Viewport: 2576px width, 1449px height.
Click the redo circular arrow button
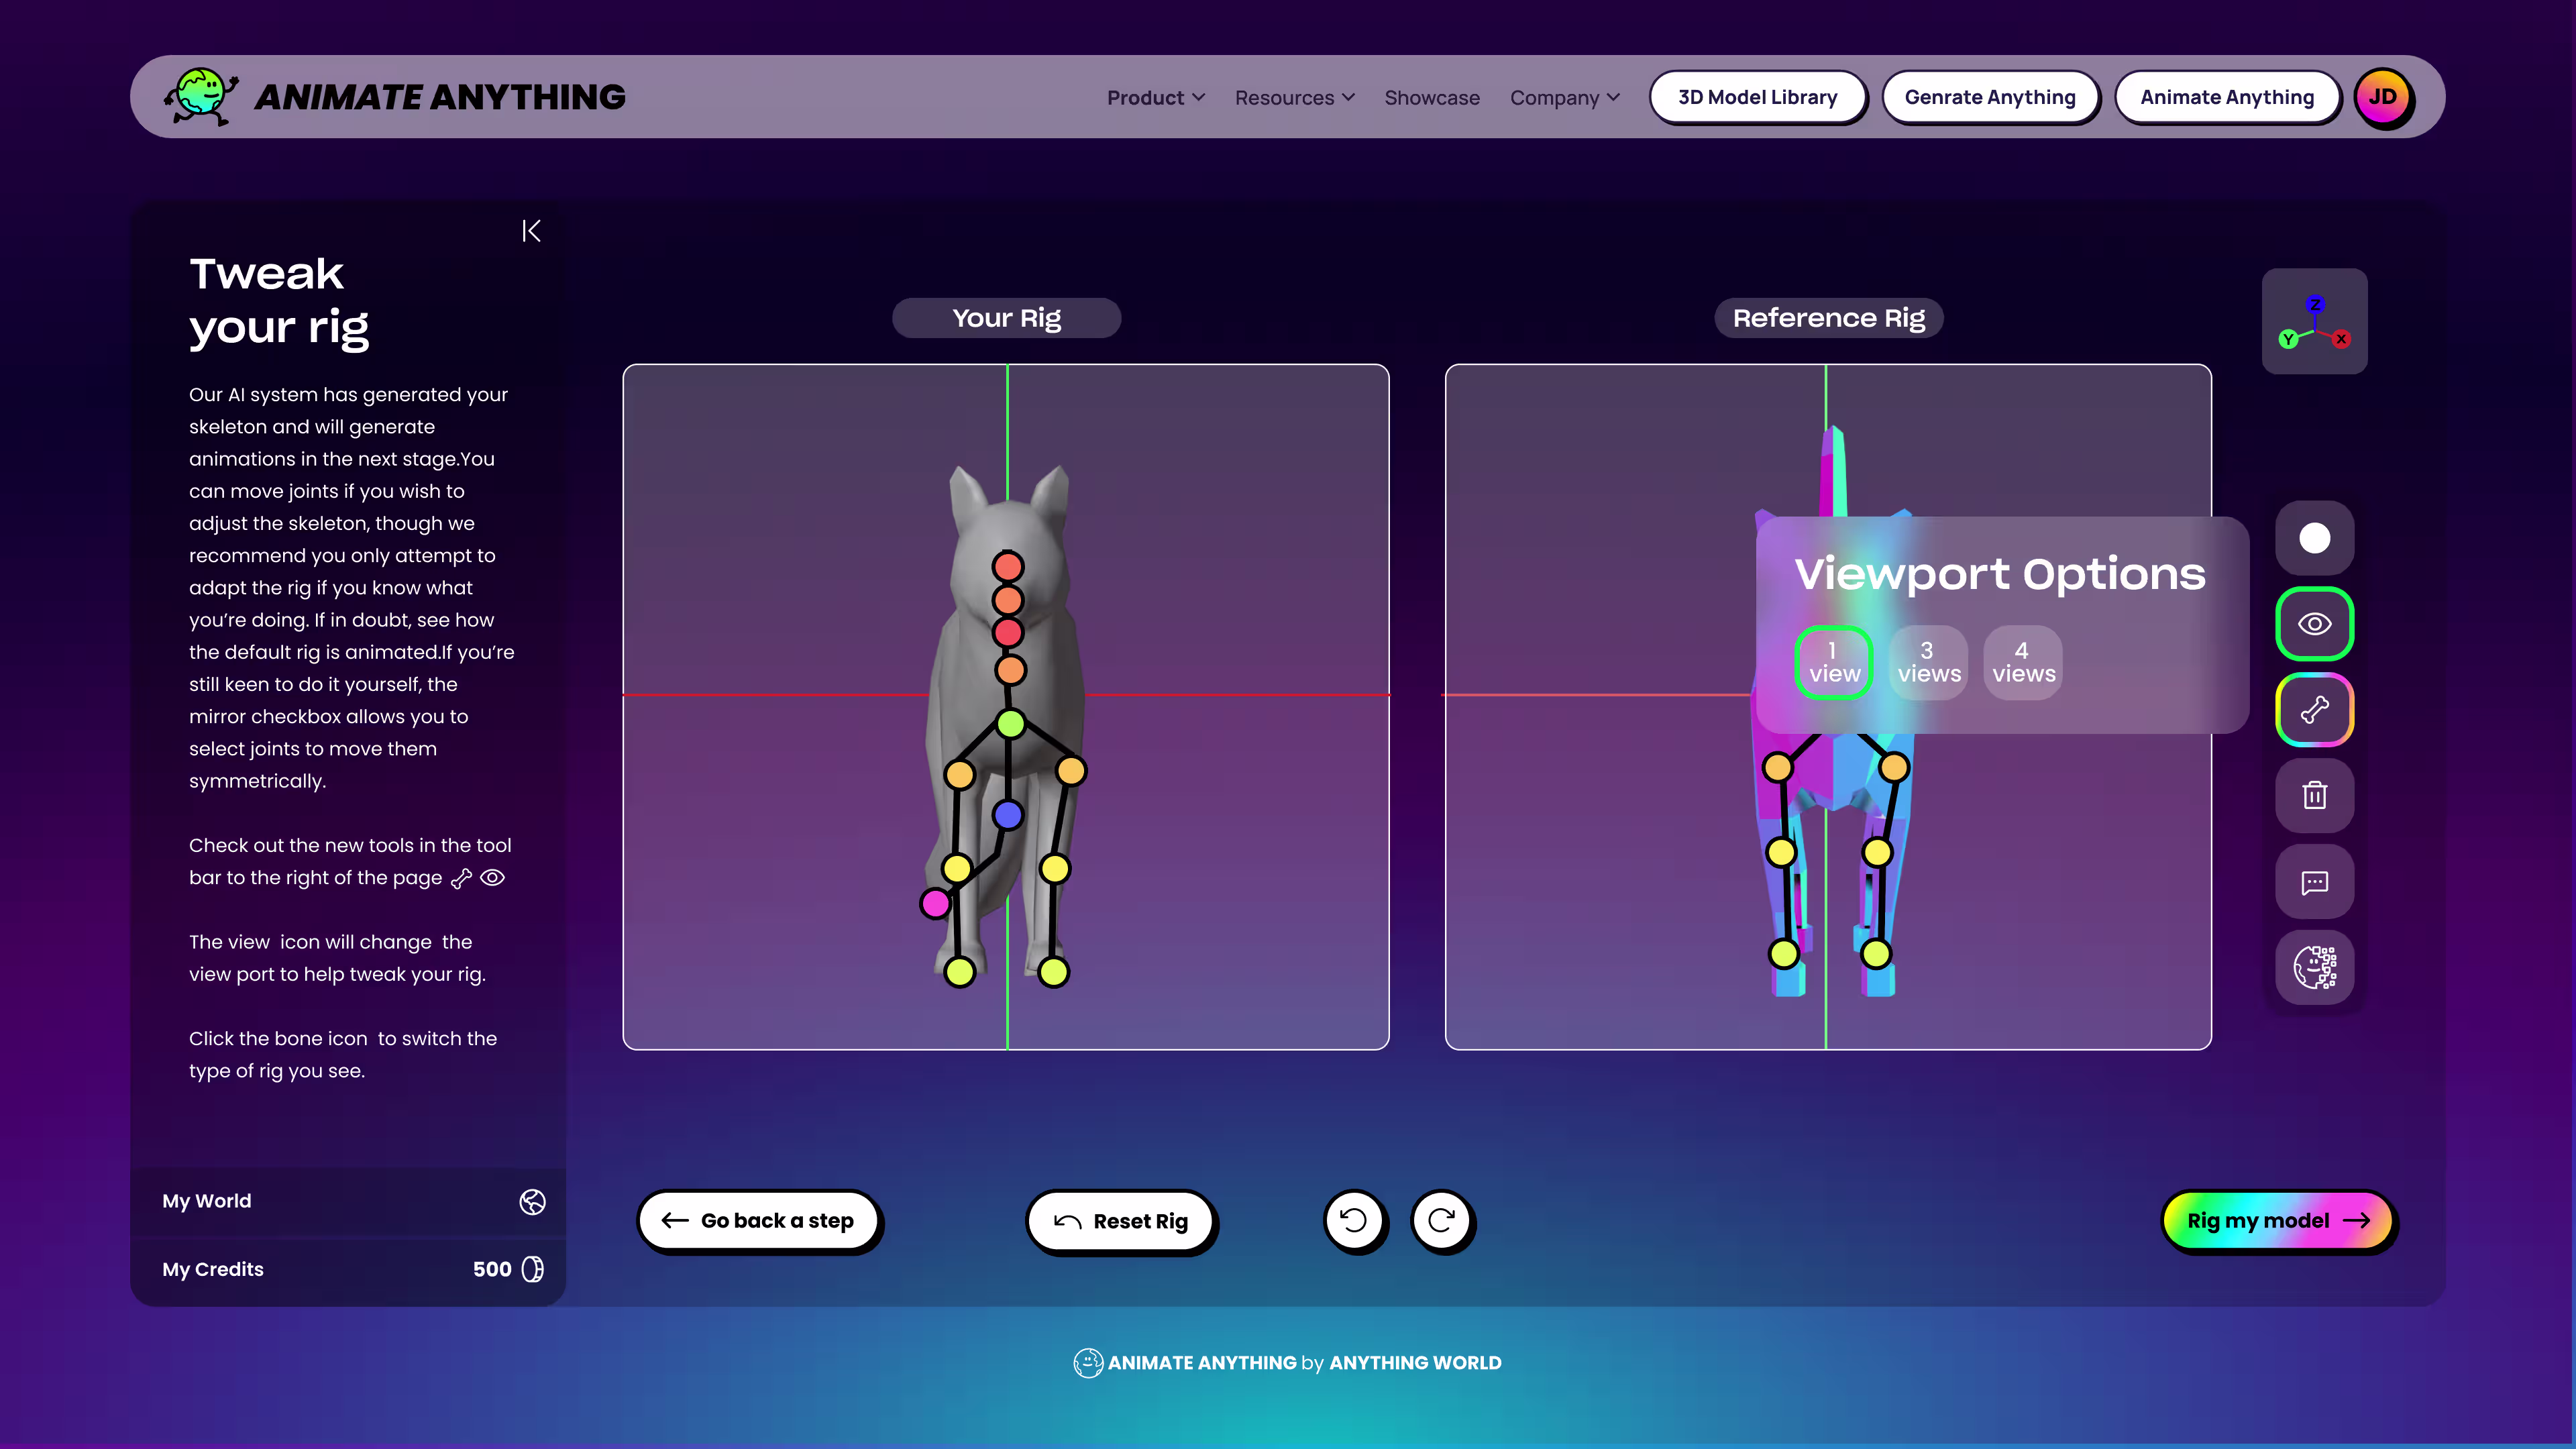tap(1441, 1220)
